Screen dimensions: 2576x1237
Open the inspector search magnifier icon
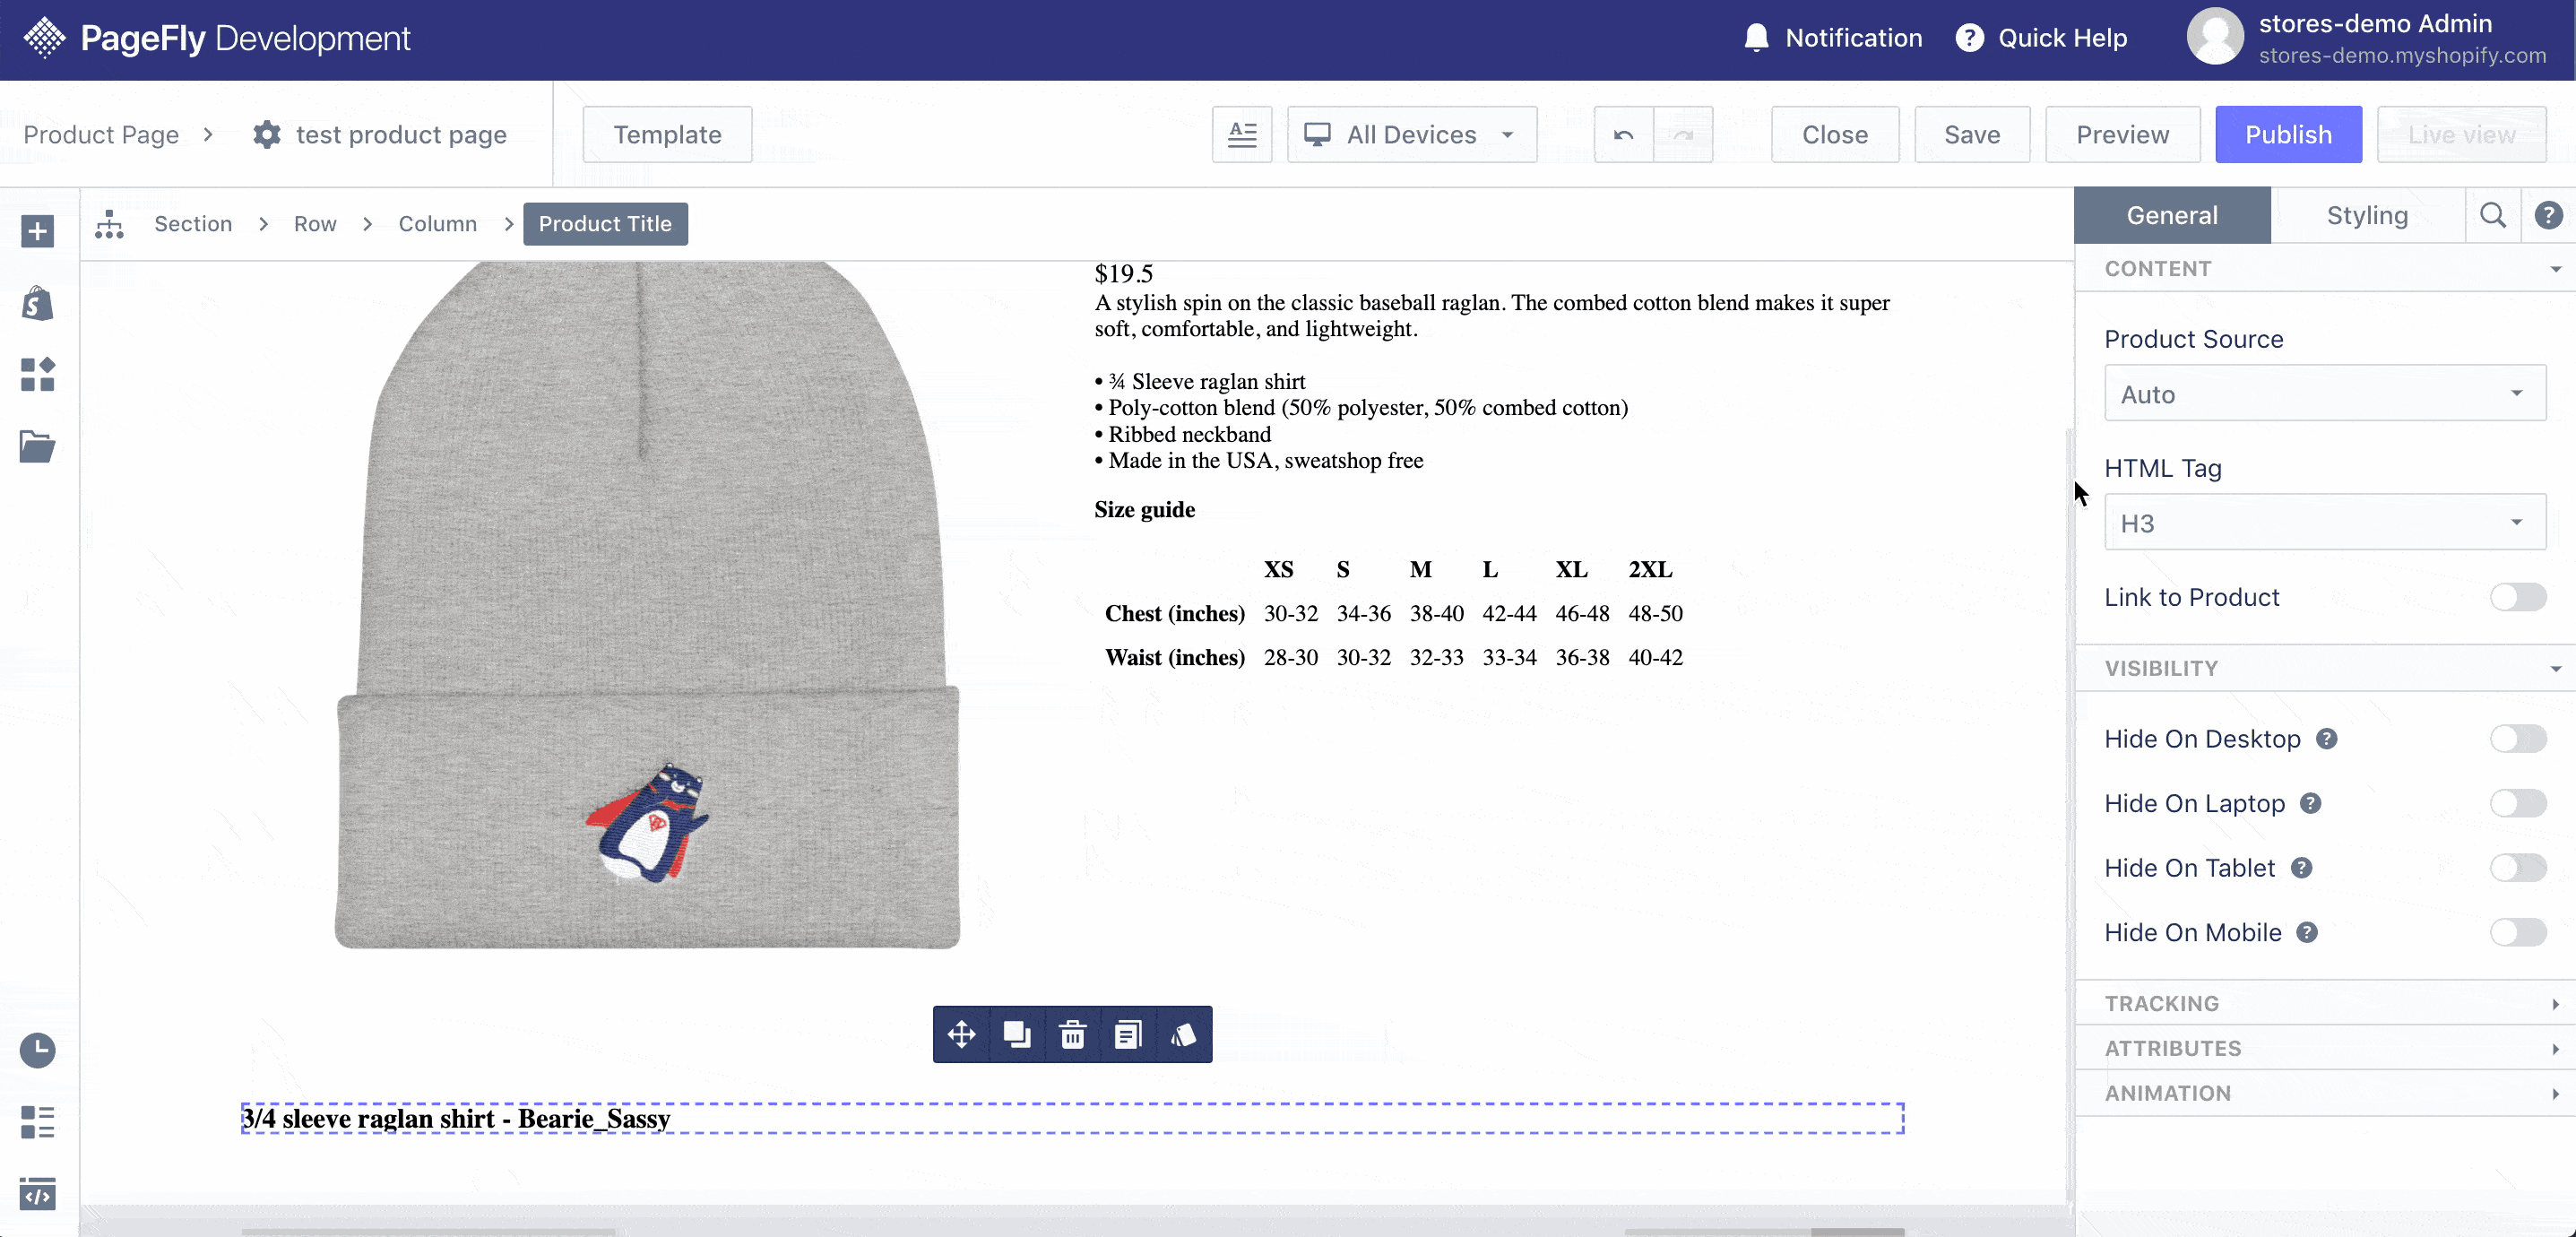click(x=2493, y=215)
